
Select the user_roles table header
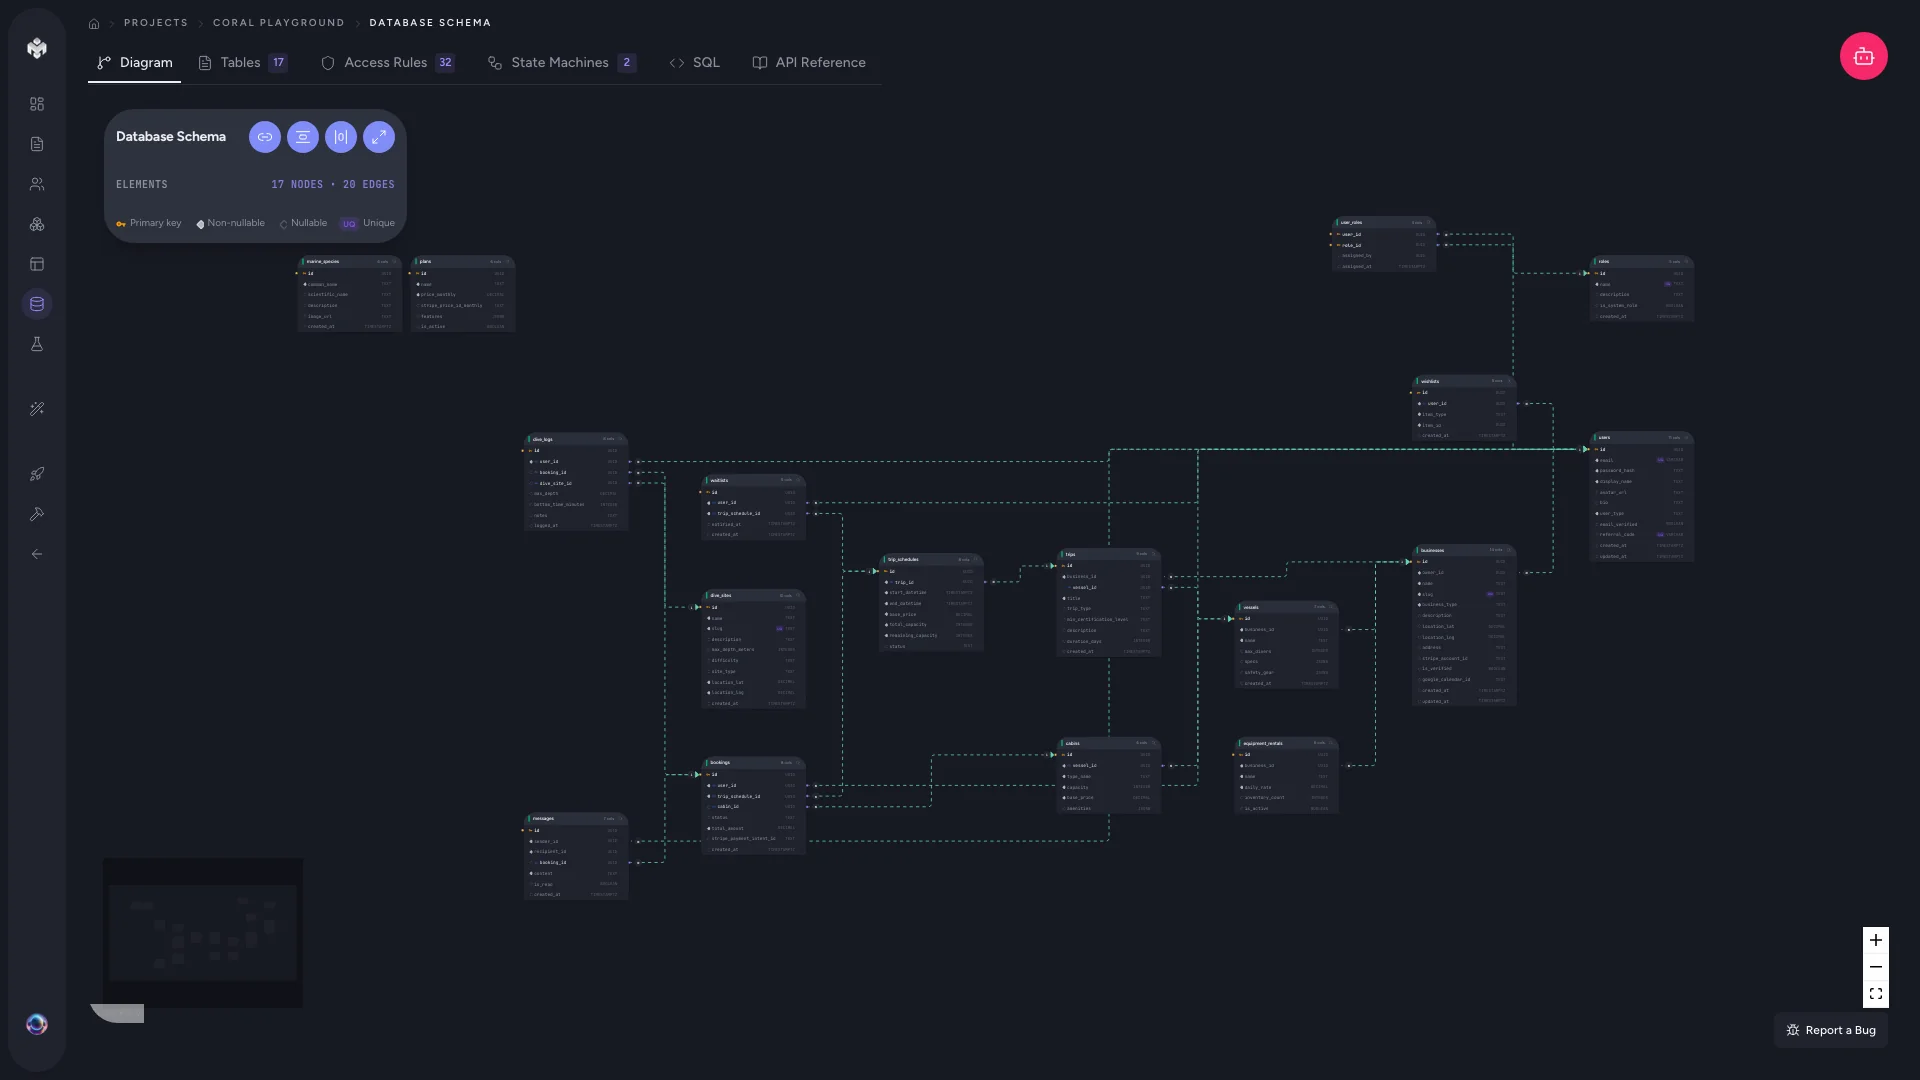1384,222
